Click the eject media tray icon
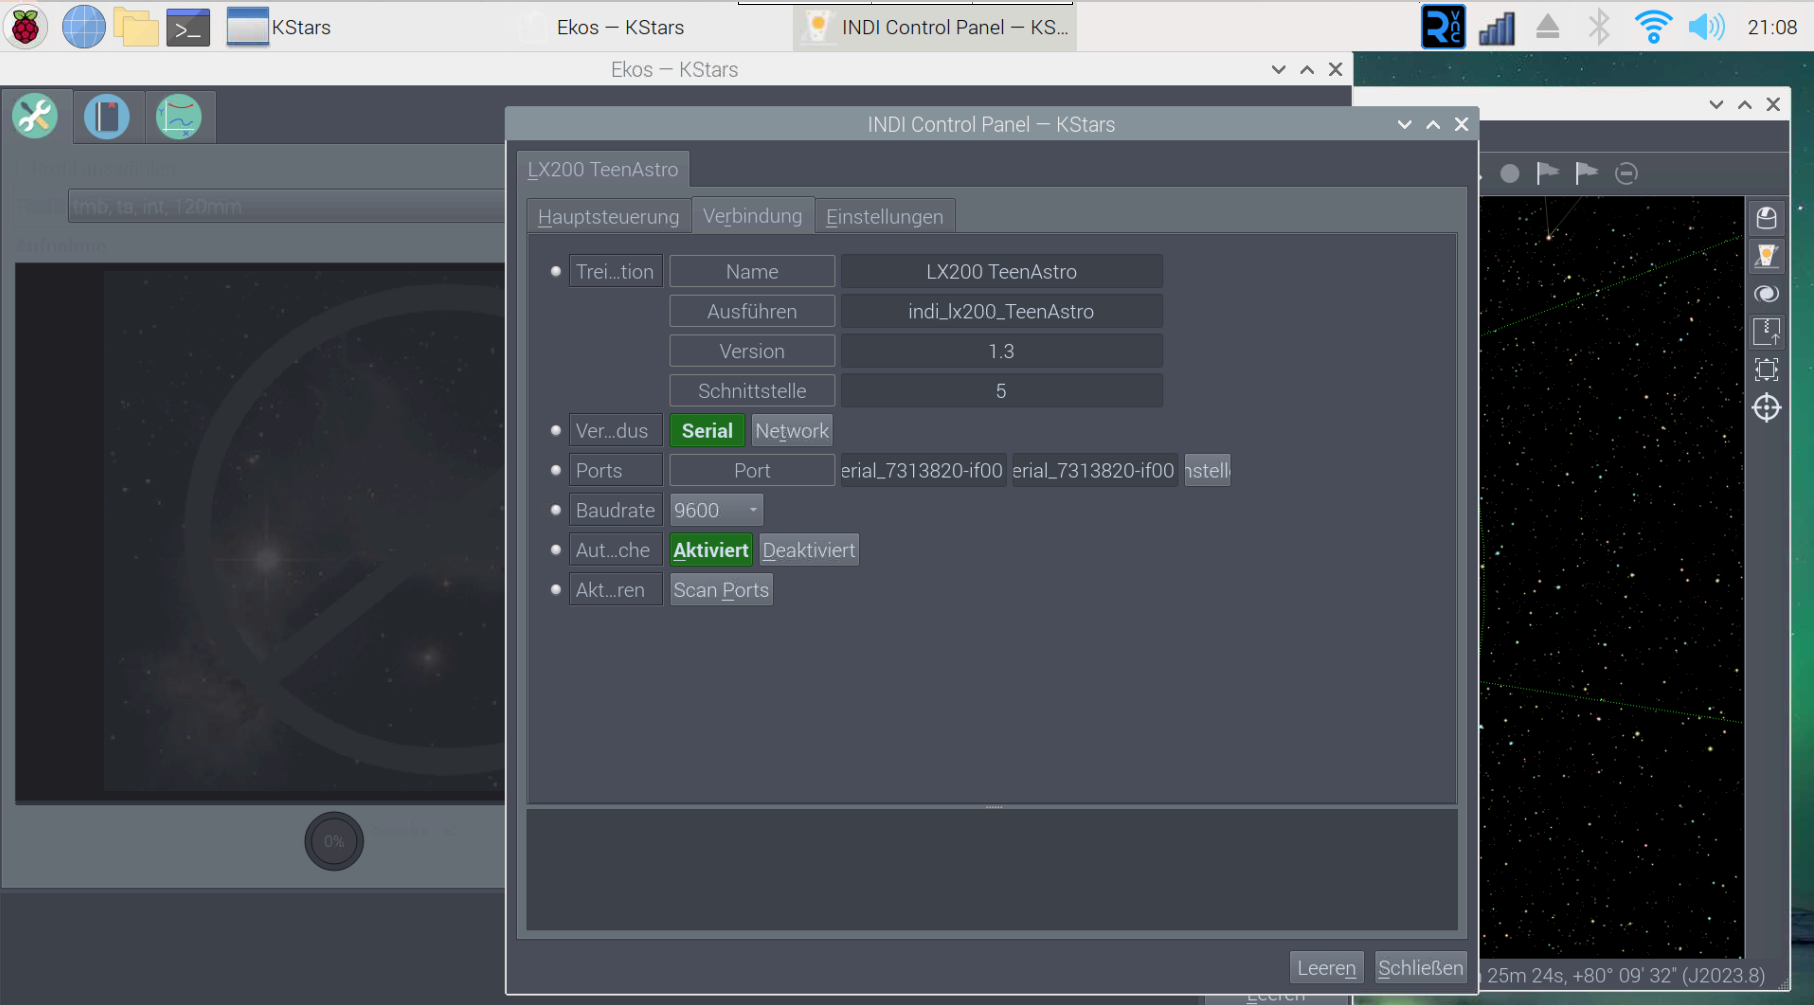This screenshot has width=1814, height=1005. point(1547,27)
